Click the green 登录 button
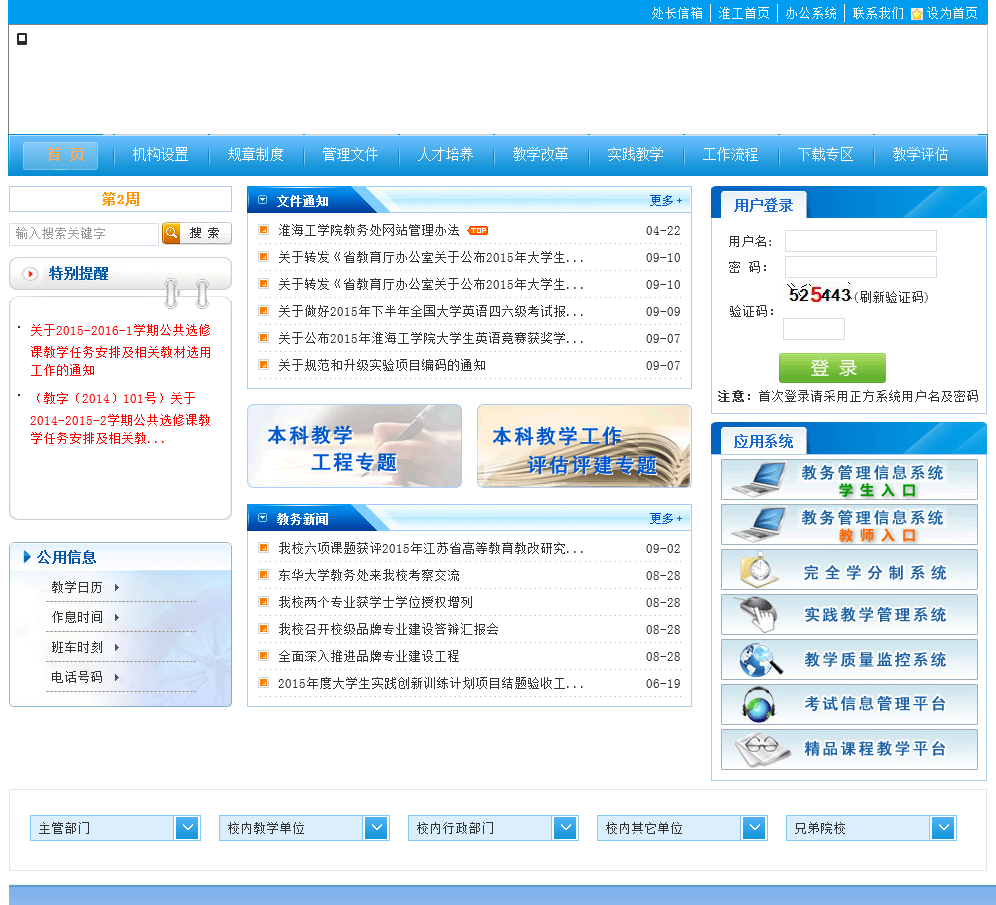This screenshot has height=905, width=996. point(832,368)
